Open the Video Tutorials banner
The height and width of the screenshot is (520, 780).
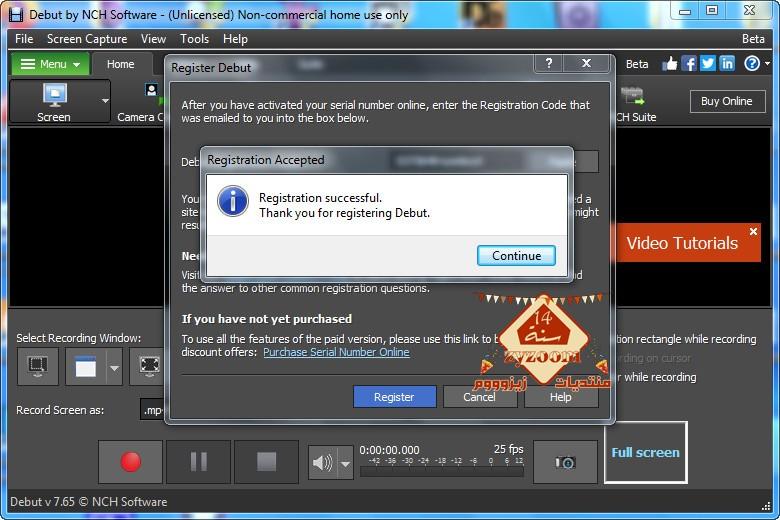682,243
